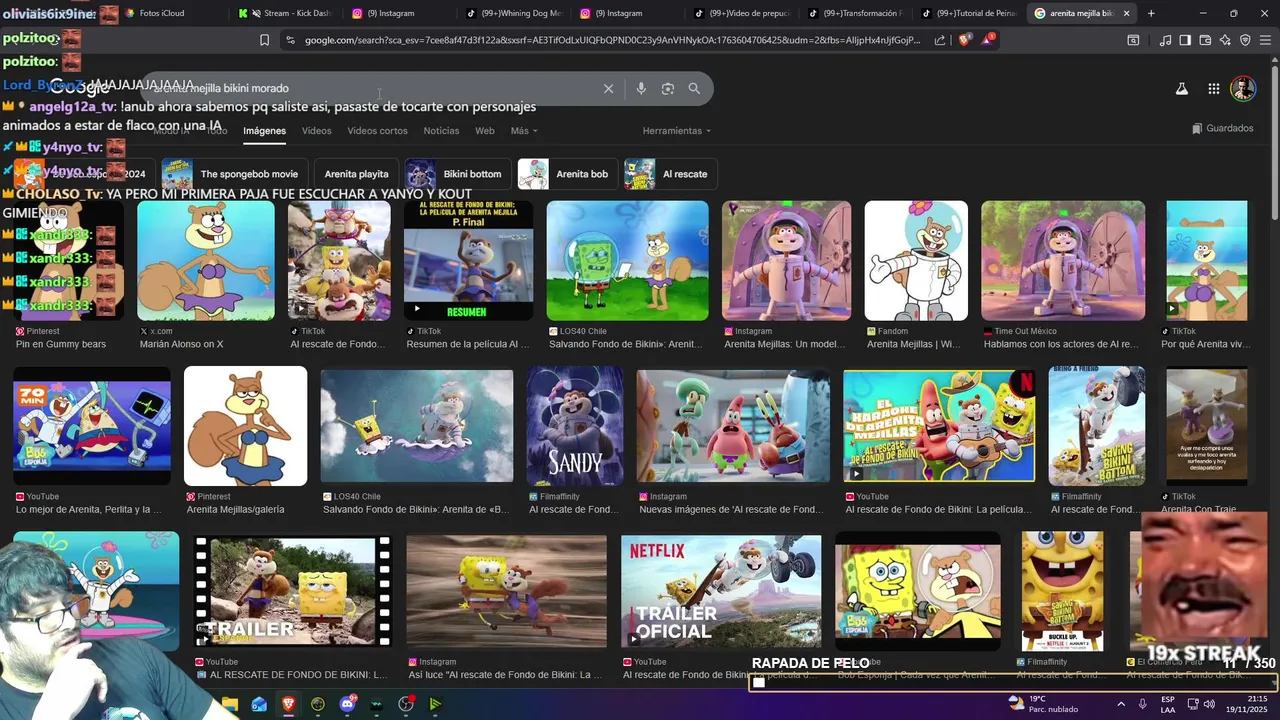Open the Arenita Mejillas Fandom image
The width and height of the screenshot is (1280, 720).
pos(916,261)
